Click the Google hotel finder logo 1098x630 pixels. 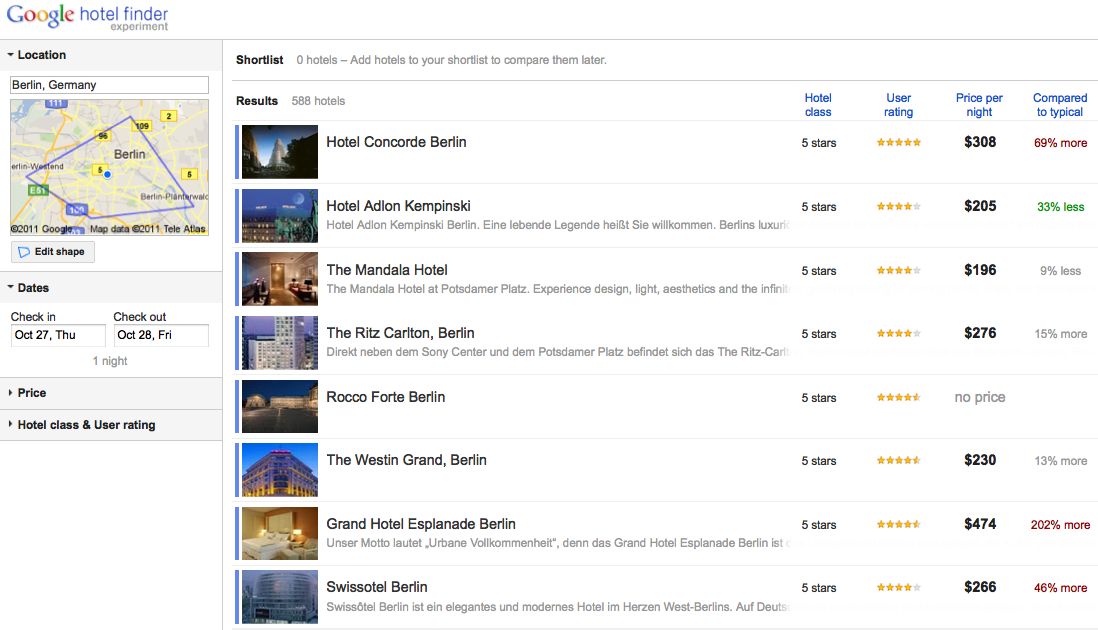88,17
